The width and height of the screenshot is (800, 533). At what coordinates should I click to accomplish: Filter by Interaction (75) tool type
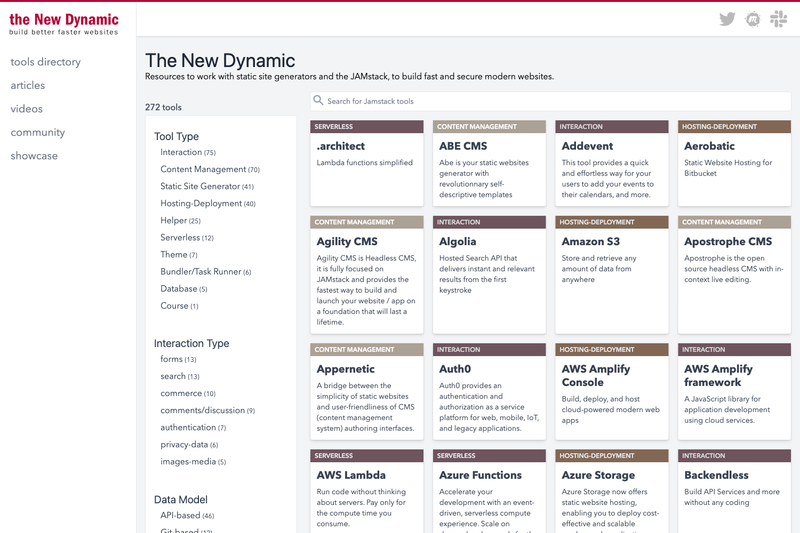click(188, 152)
